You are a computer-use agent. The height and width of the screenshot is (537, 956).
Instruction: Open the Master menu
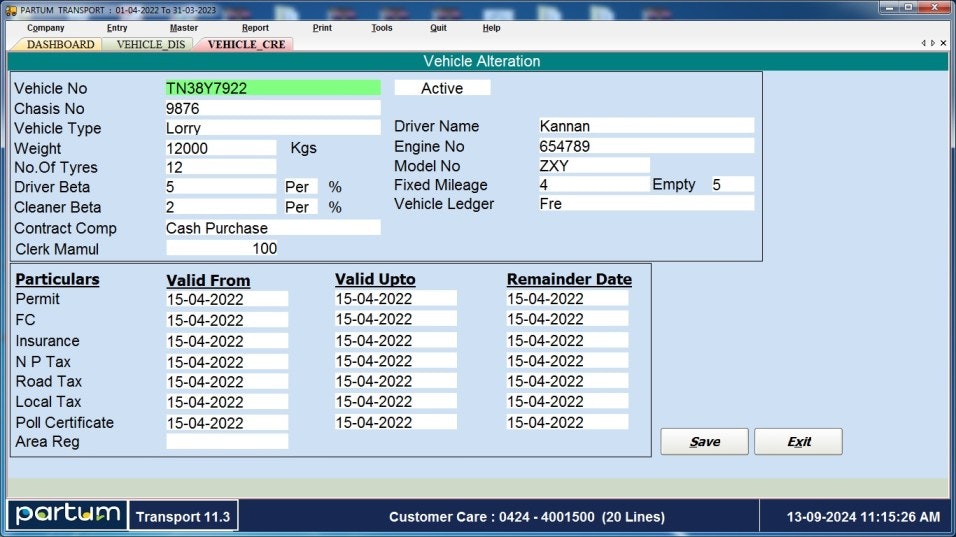point(184,27)
